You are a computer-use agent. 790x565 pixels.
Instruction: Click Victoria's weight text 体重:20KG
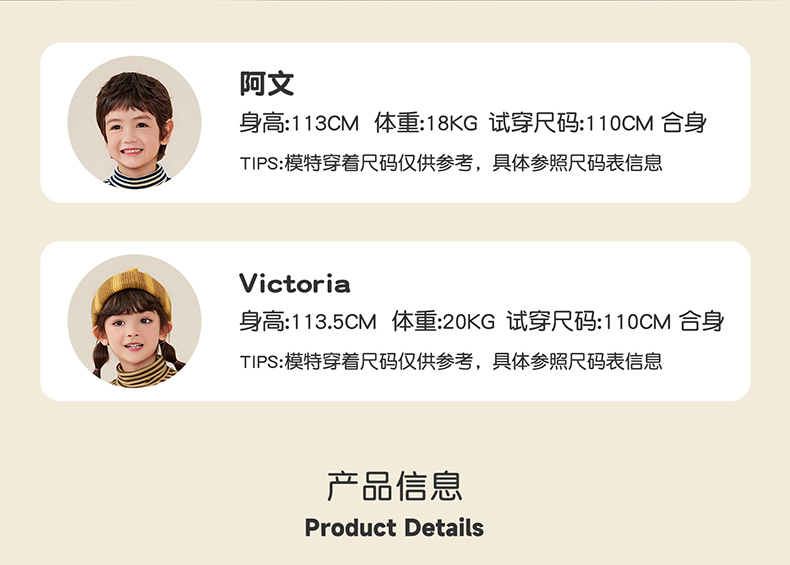point(443,322)
